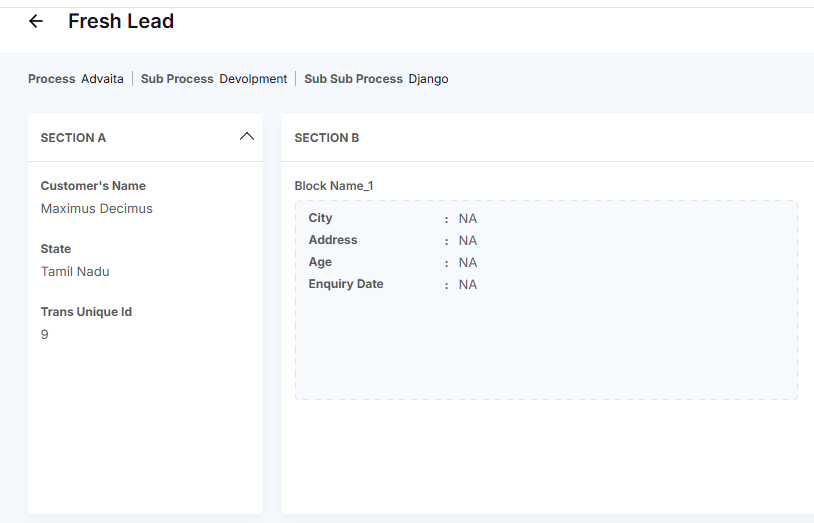This screenshot has height=523, width=814.
Task: Click the Enquiry Date NA value
Action: tap(468, 285)
